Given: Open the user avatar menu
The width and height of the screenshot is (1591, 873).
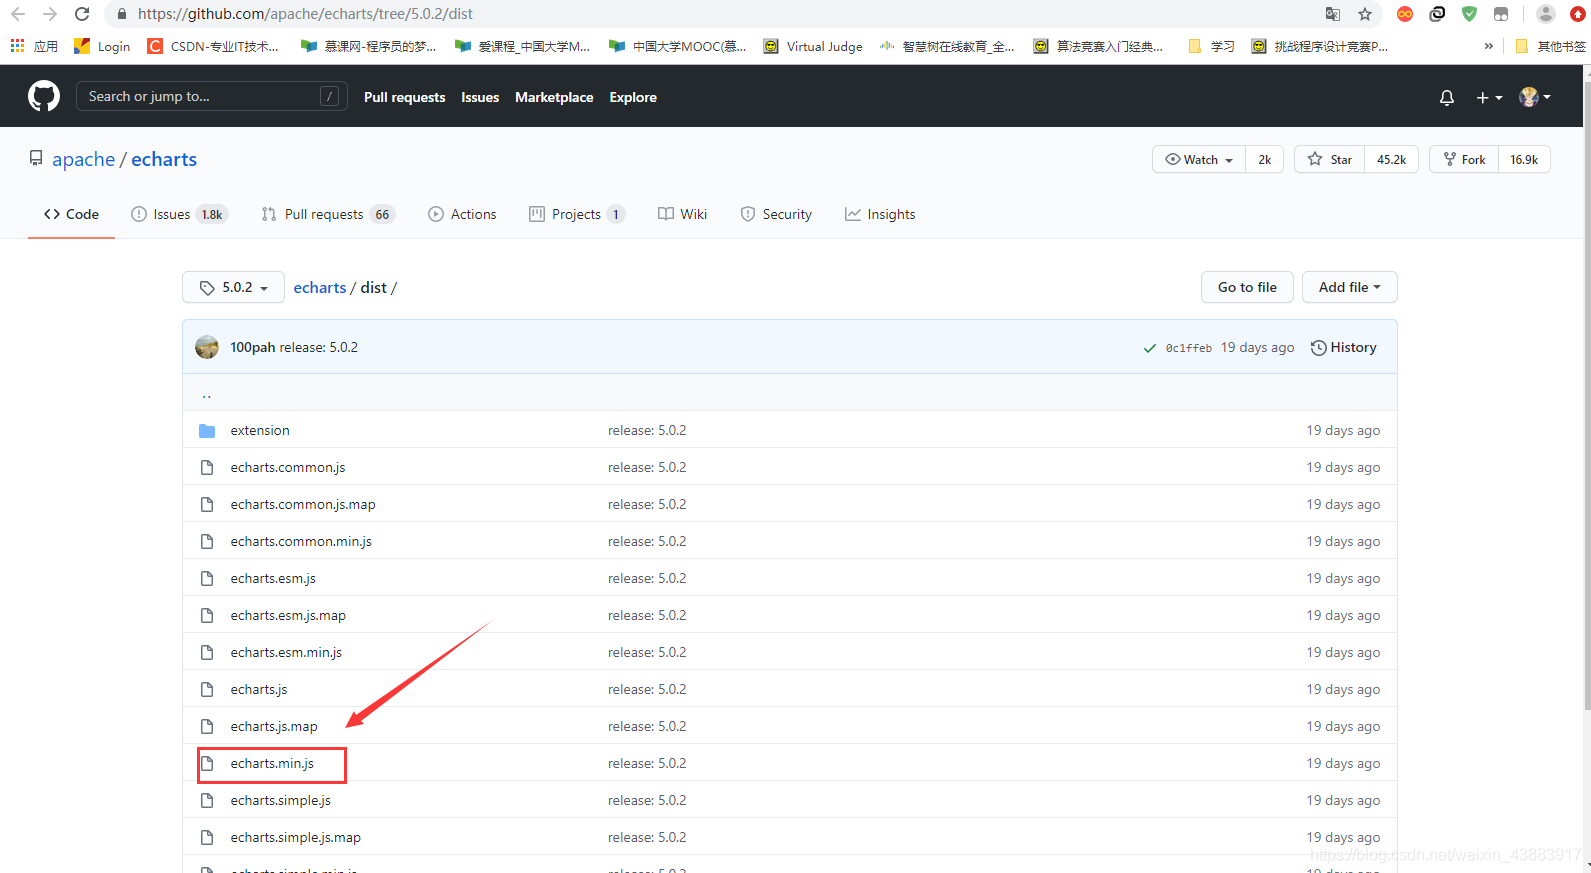Looking at the screenshot, I should click(x=1535, y=97).
